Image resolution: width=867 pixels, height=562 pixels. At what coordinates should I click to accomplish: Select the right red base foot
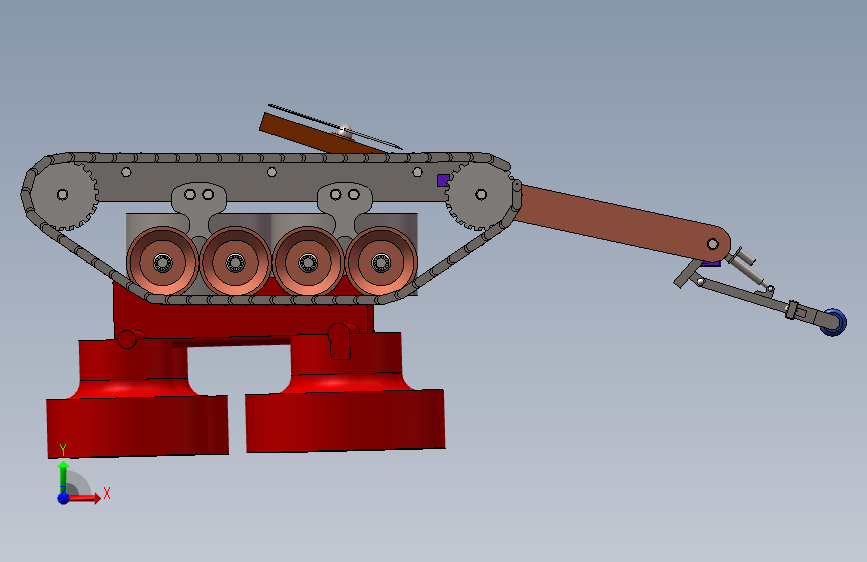[346, 393]
